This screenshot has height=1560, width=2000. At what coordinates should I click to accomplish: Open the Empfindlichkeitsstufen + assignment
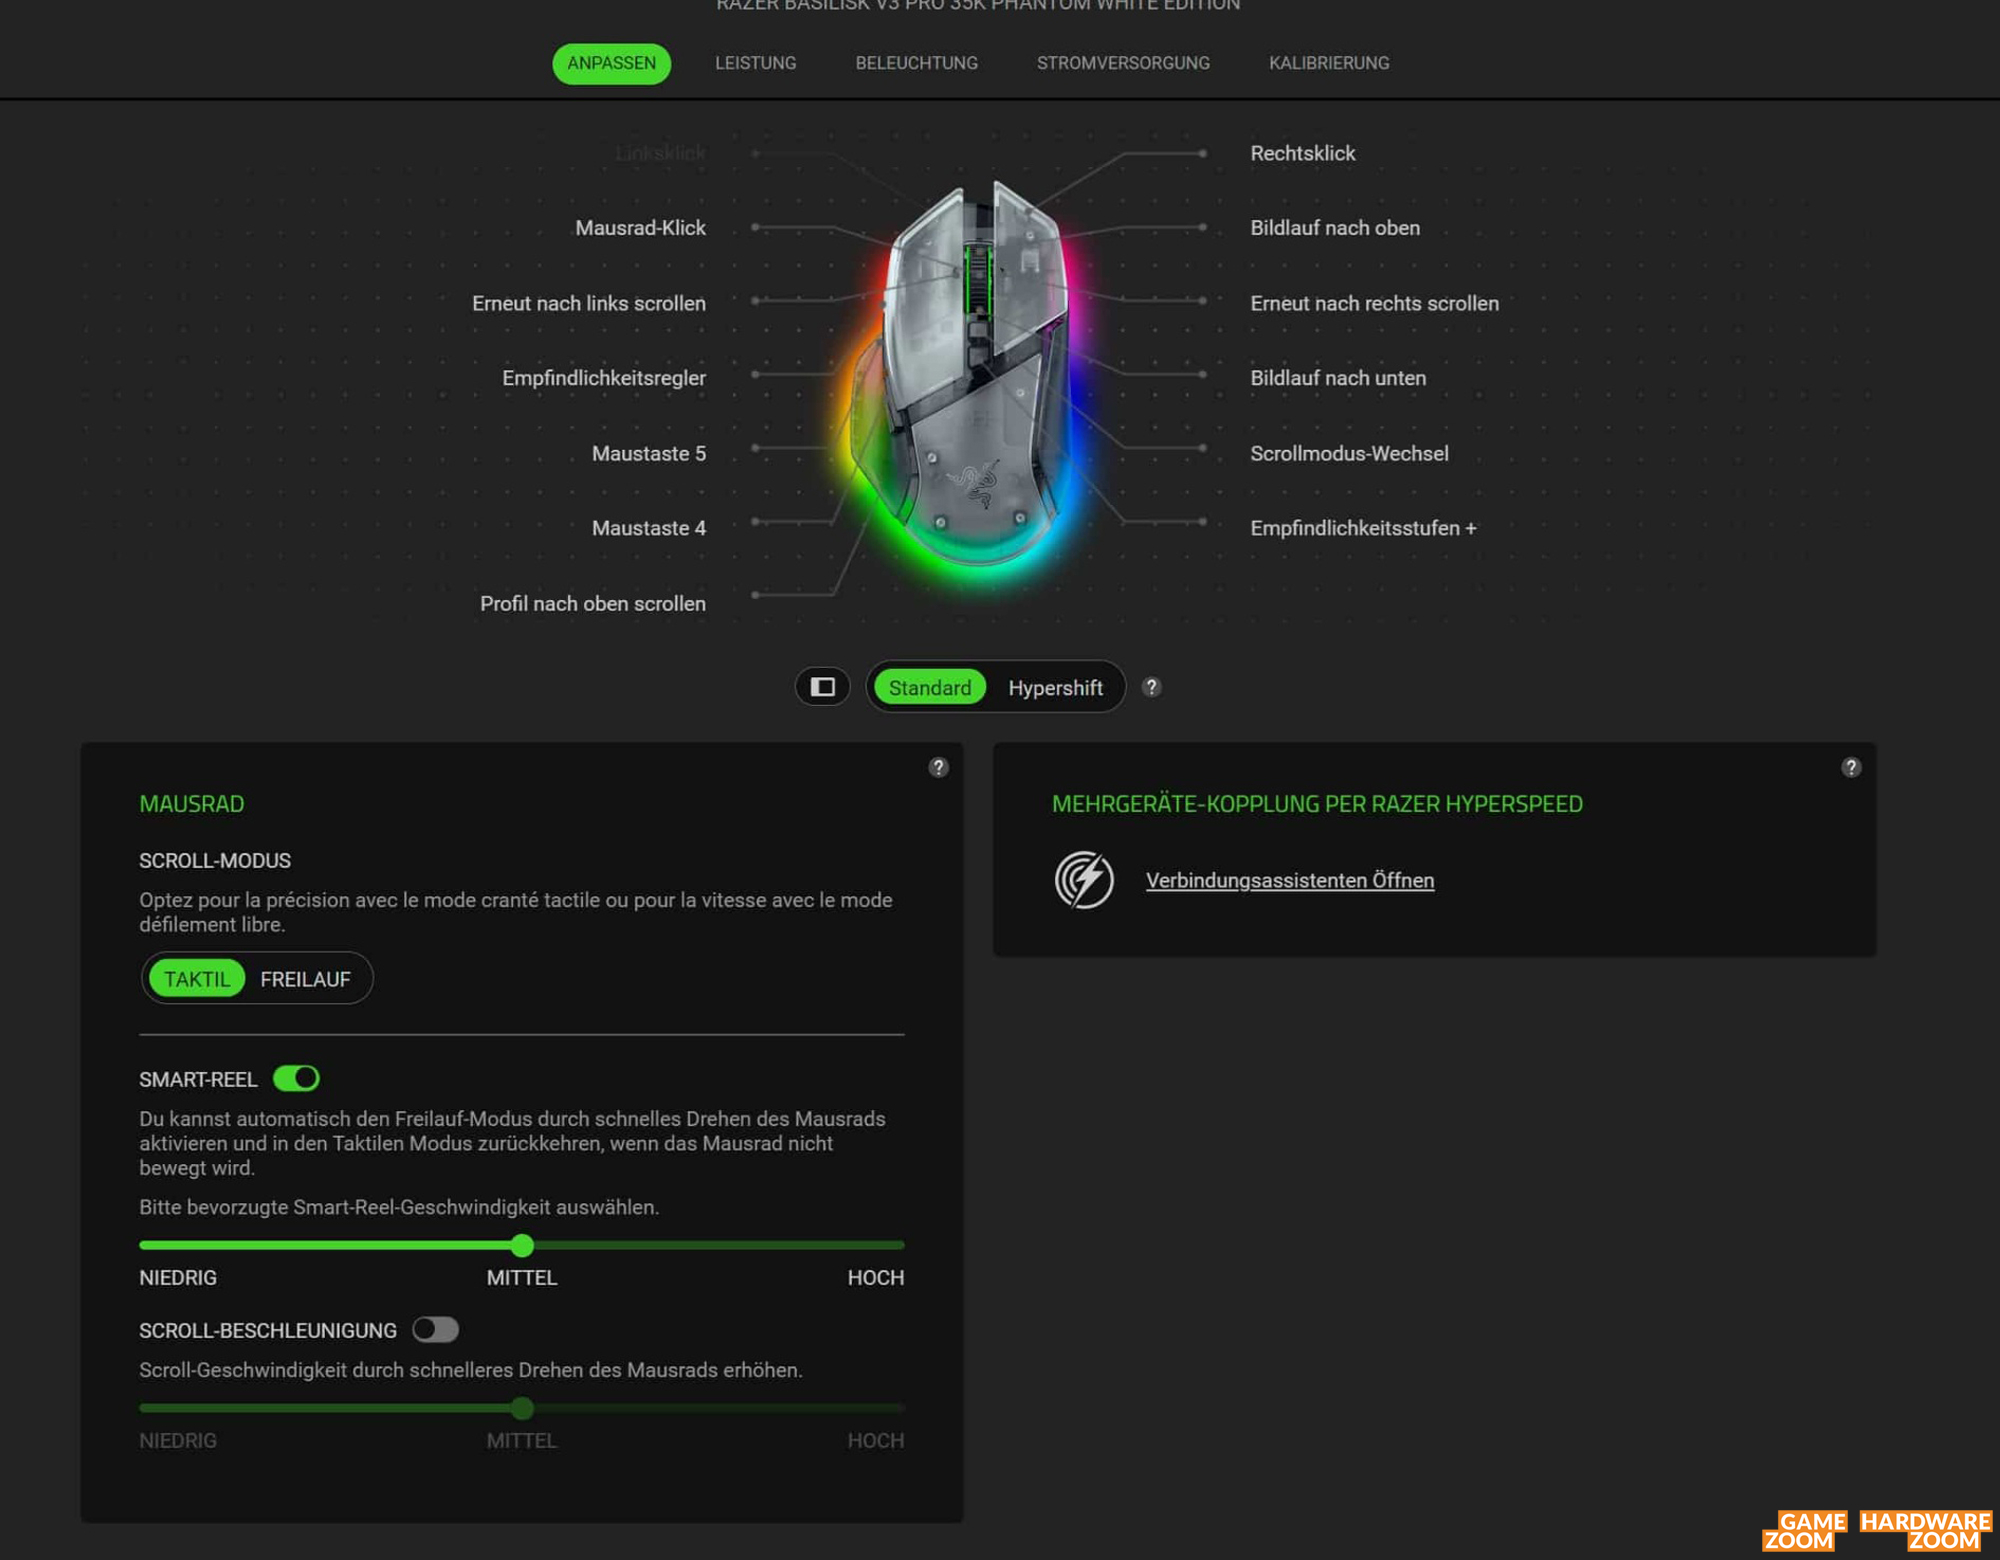(x=1363, y=528)
